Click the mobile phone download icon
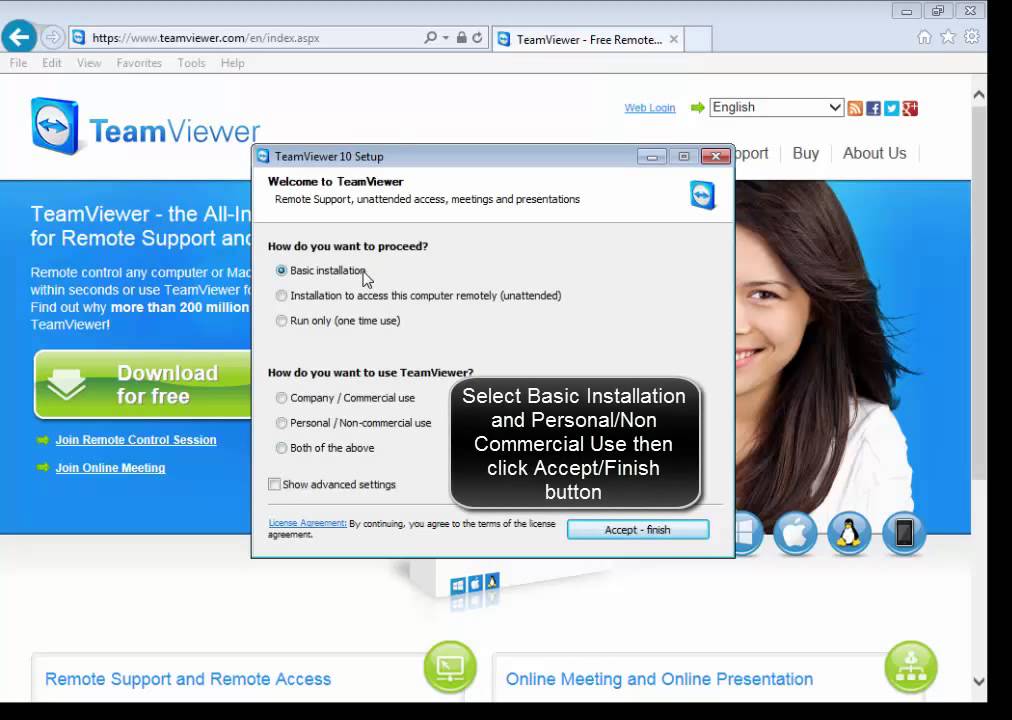This screenshot has height=720, width=1012. click(x=904, y=534)
